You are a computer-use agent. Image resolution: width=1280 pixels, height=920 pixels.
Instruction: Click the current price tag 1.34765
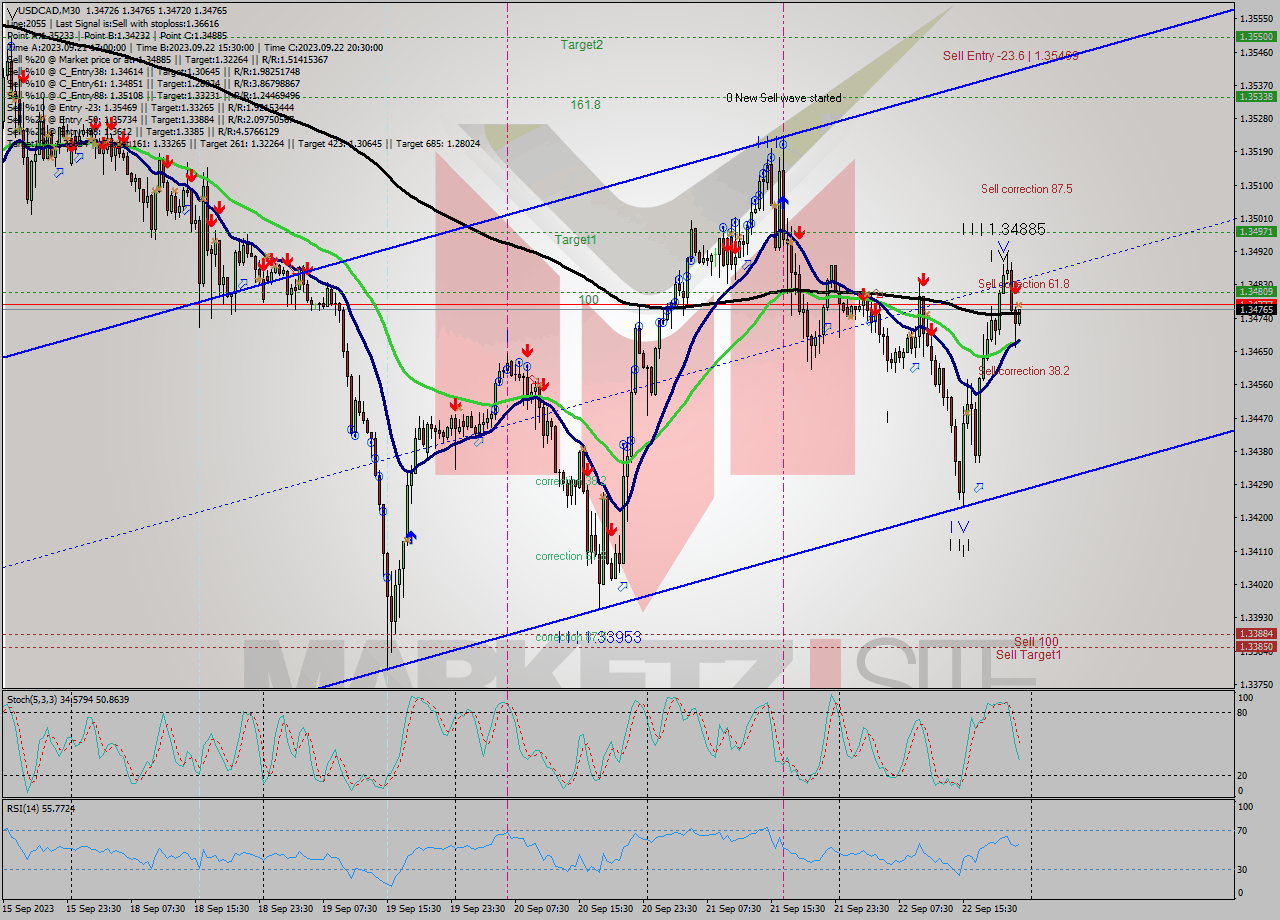(x=1255, y=310)
